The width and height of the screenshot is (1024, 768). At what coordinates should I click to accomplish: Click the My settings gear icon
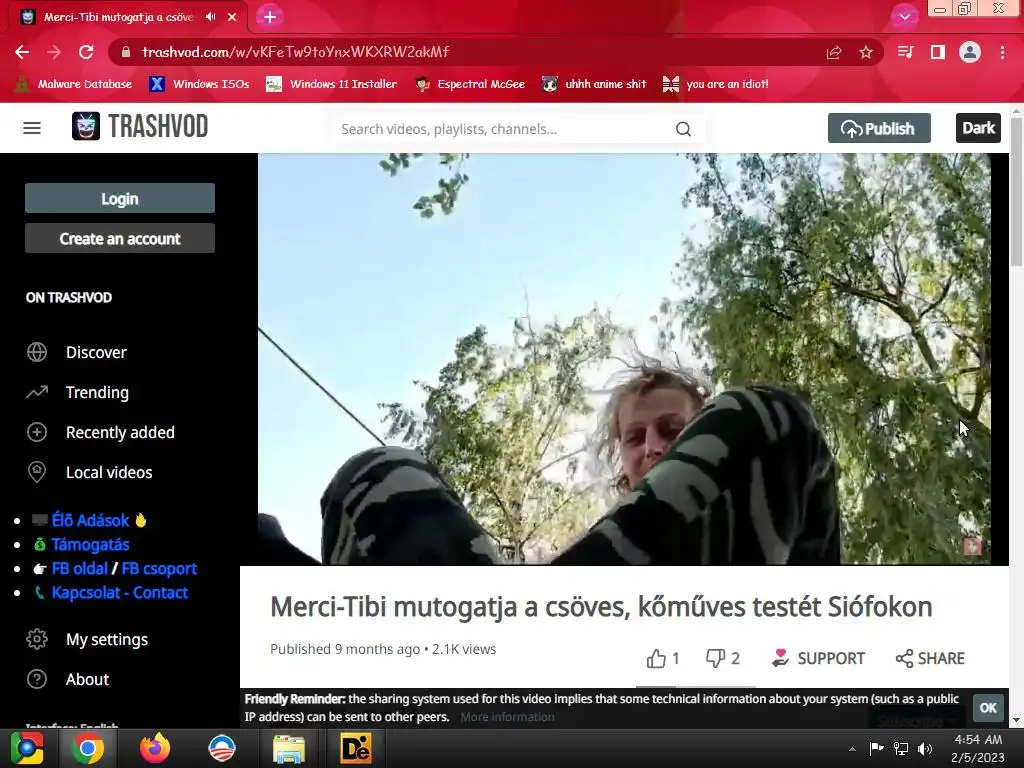[37, 639]
